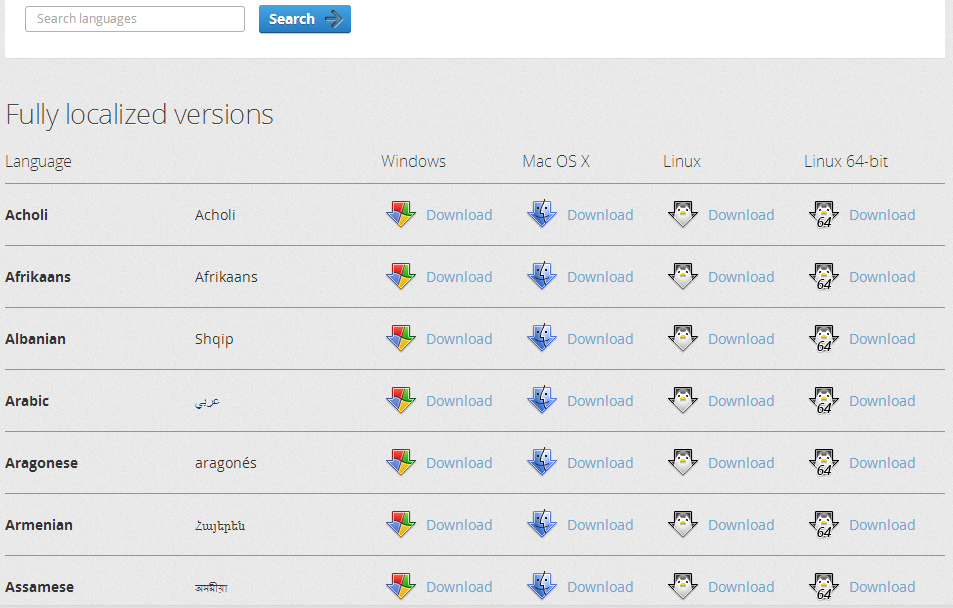Click the Windows icon in Aragonese row
953x608 pixels.
tap(401, 462)
